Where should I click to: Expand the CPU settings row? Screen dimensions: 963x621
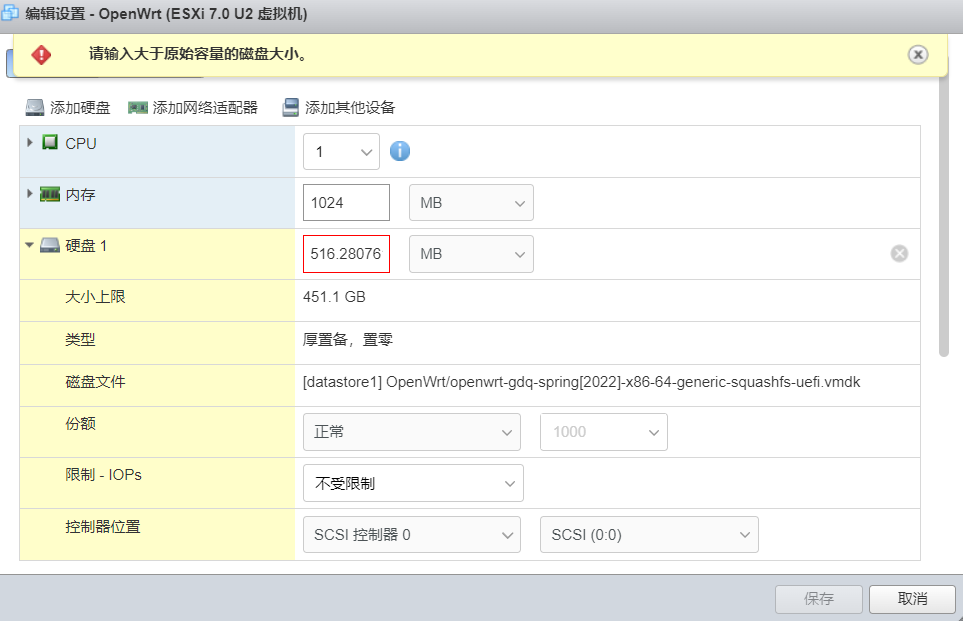pos(29,143)
